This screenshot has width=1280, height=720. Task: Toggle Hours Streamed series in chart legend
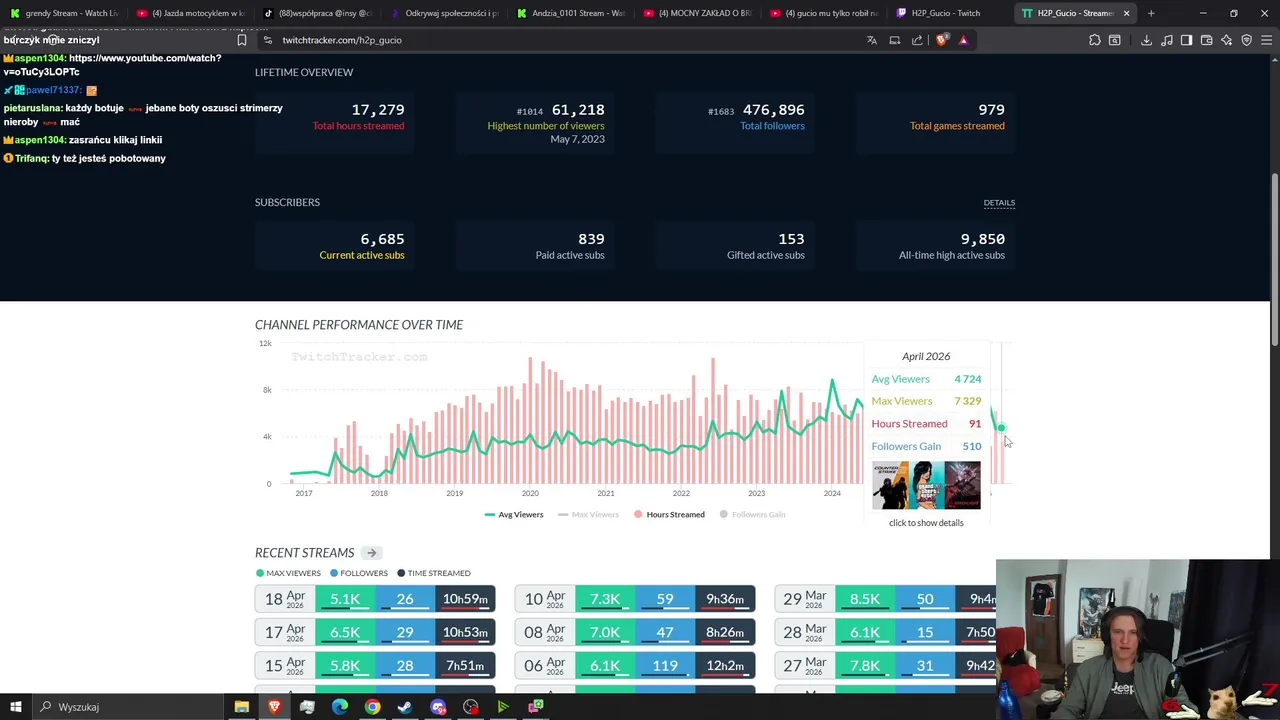pyautogui.click(x=669, y=514)
